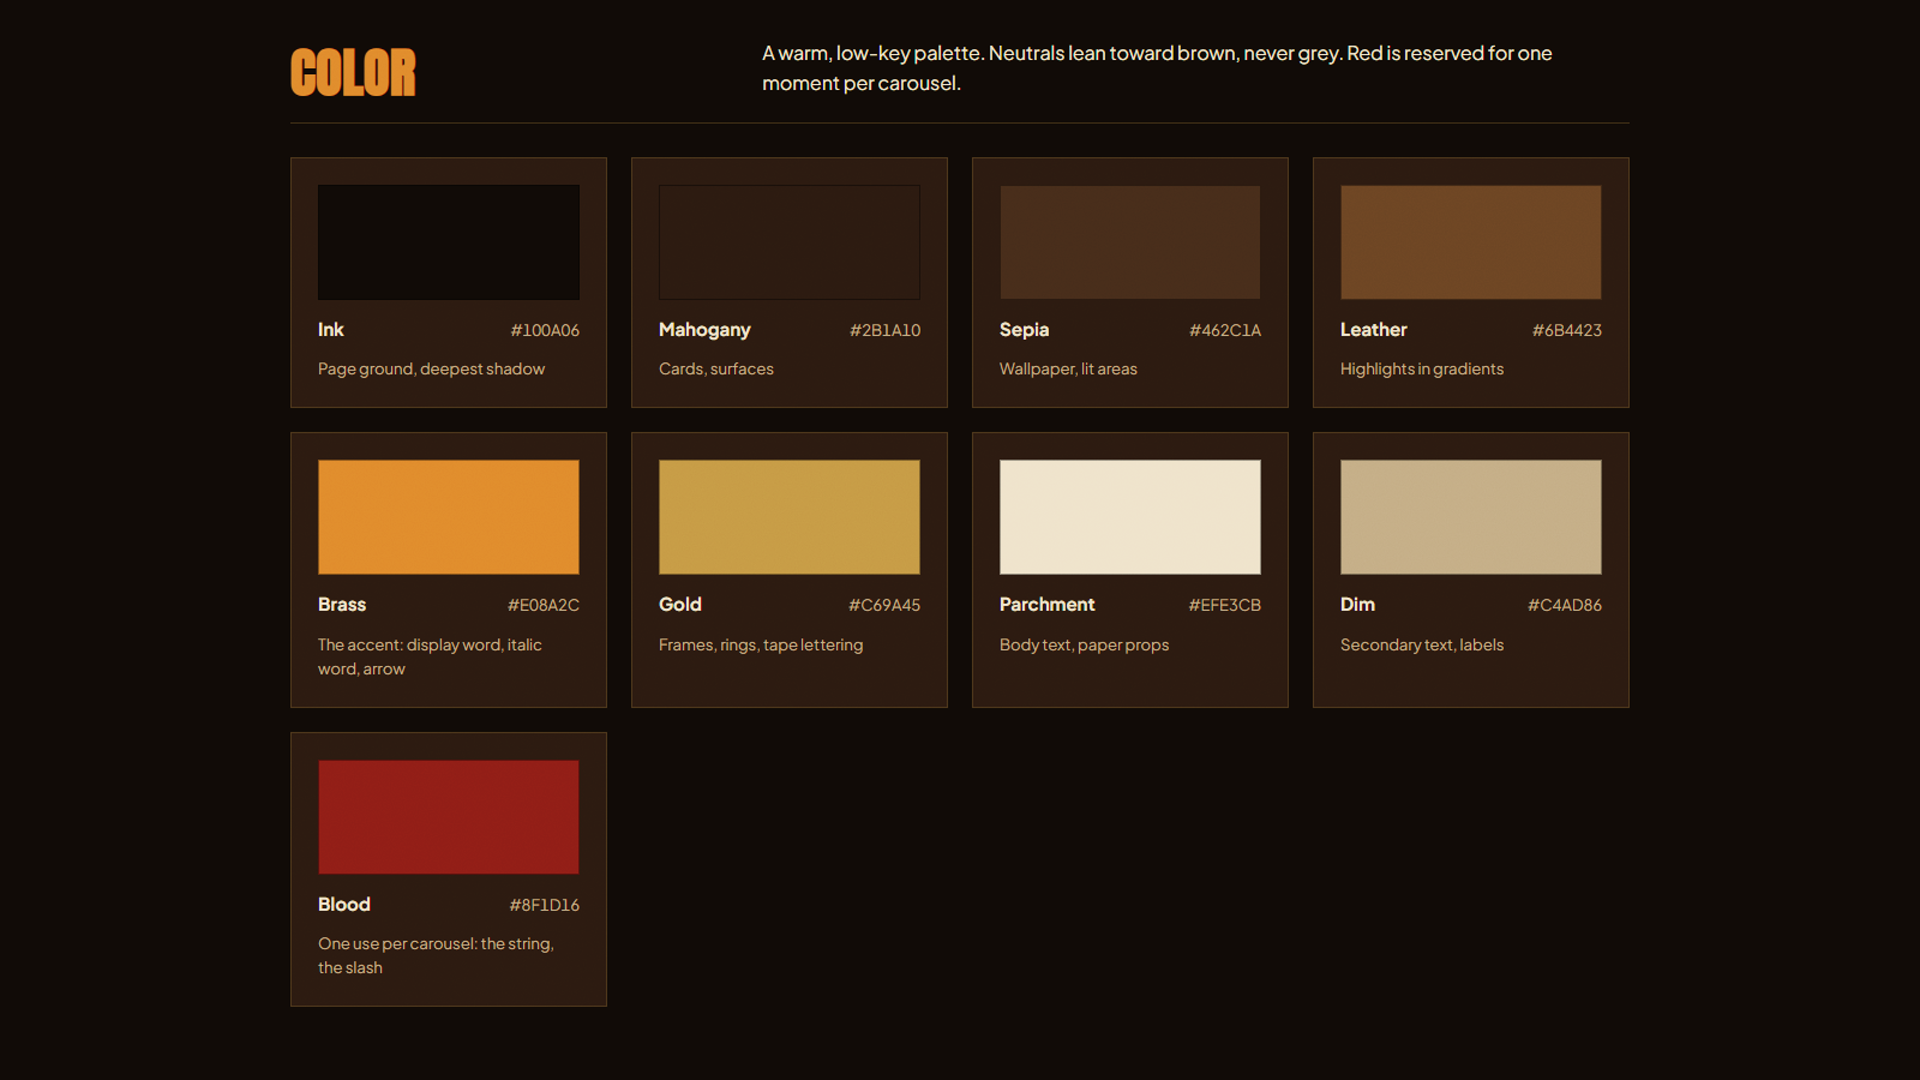Viewport: 1920px width, 1080px height.
Task: Click 'Frames, rings, tape lettering' text
Action: (761, 645)
